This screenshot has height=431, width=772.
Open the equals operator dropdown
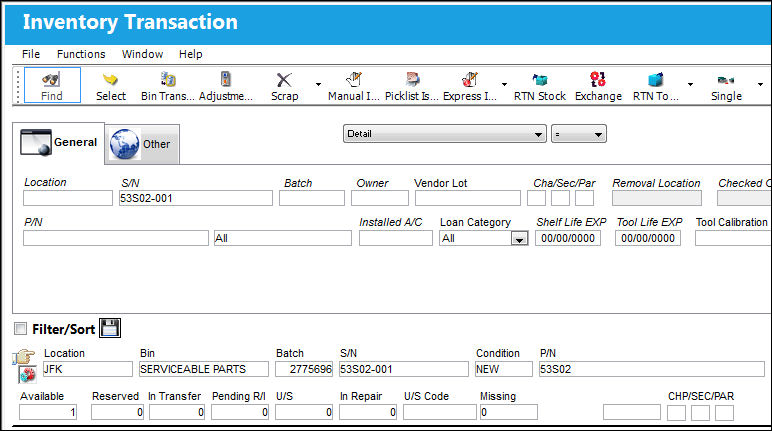coord(579,133)
